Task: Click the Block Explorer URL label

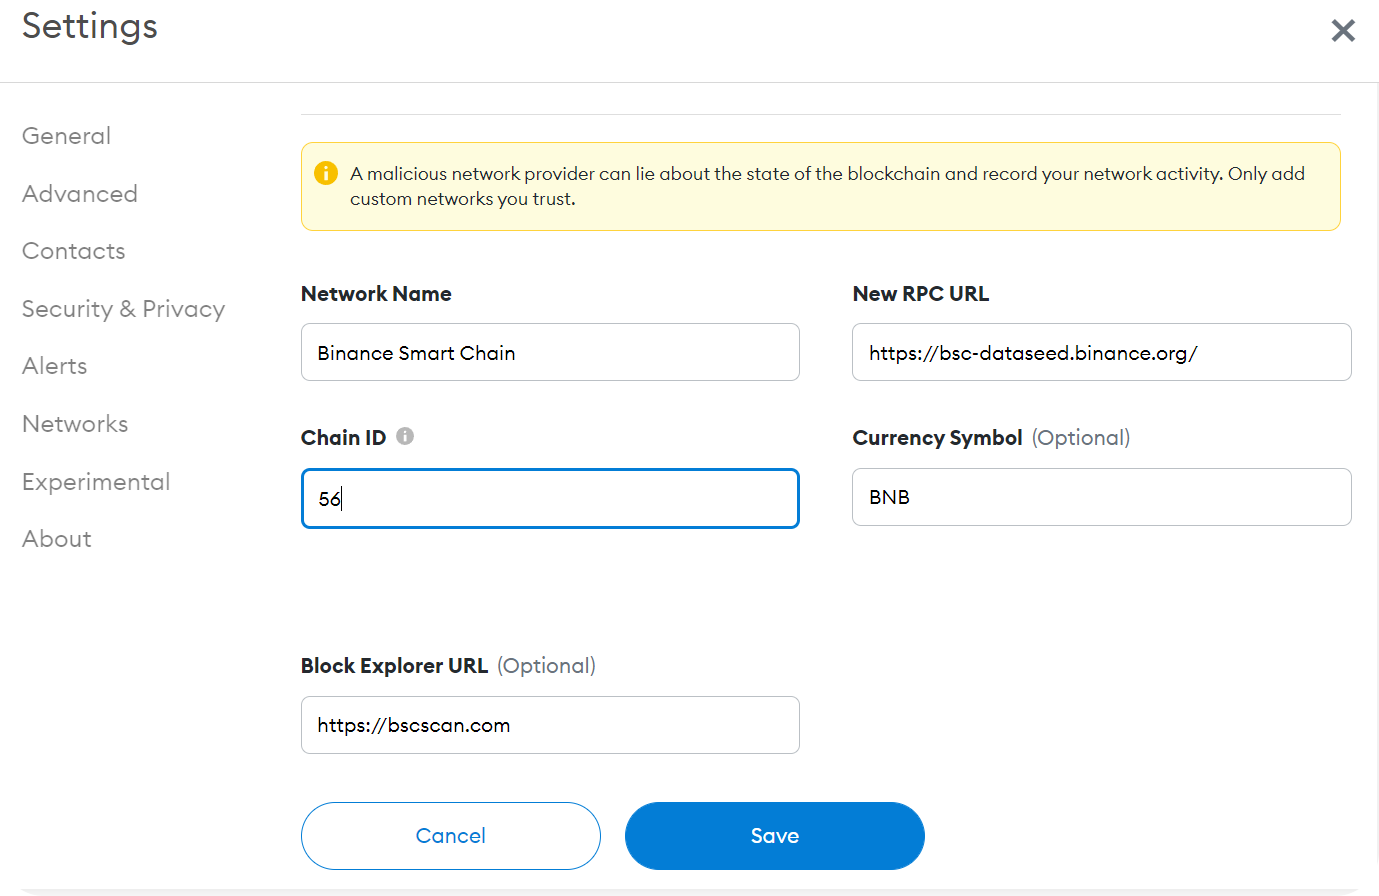Action: tap(394, 666)
